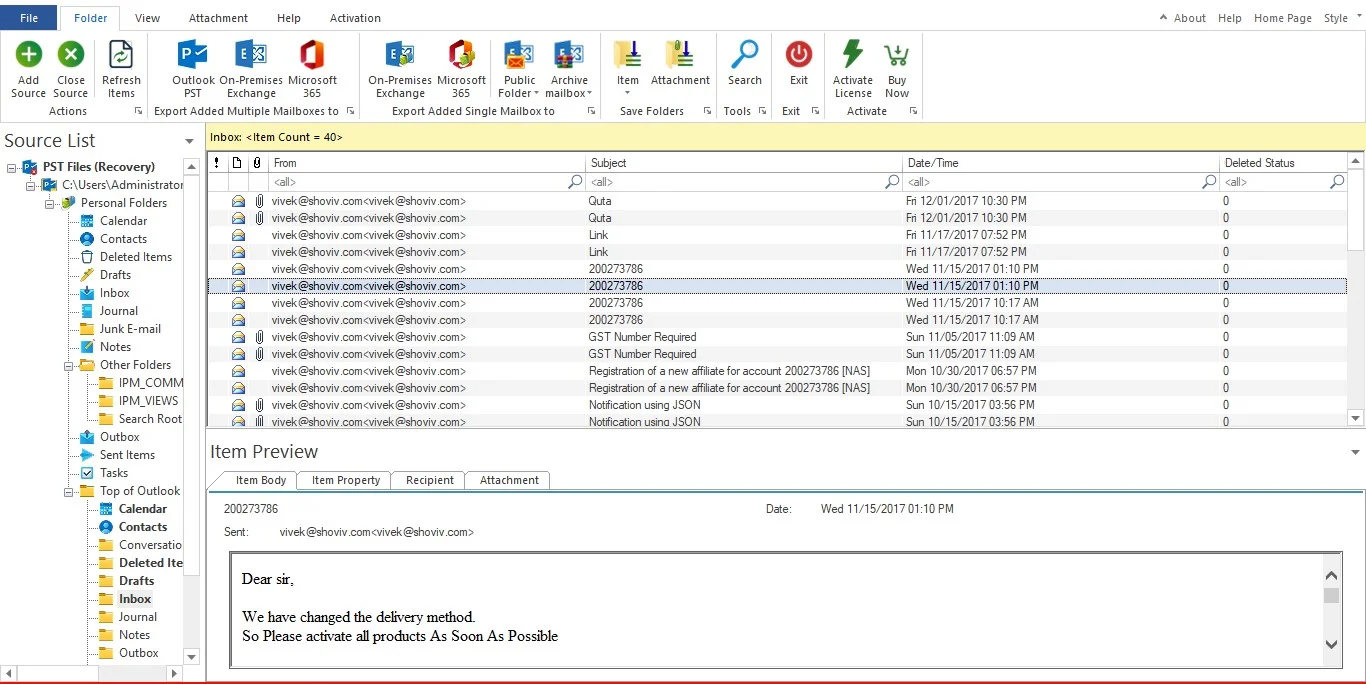Click the Export Added Single Mailbox launcher icon
This screenshot has height=684, width=1366.
click(x=591, y=111)
